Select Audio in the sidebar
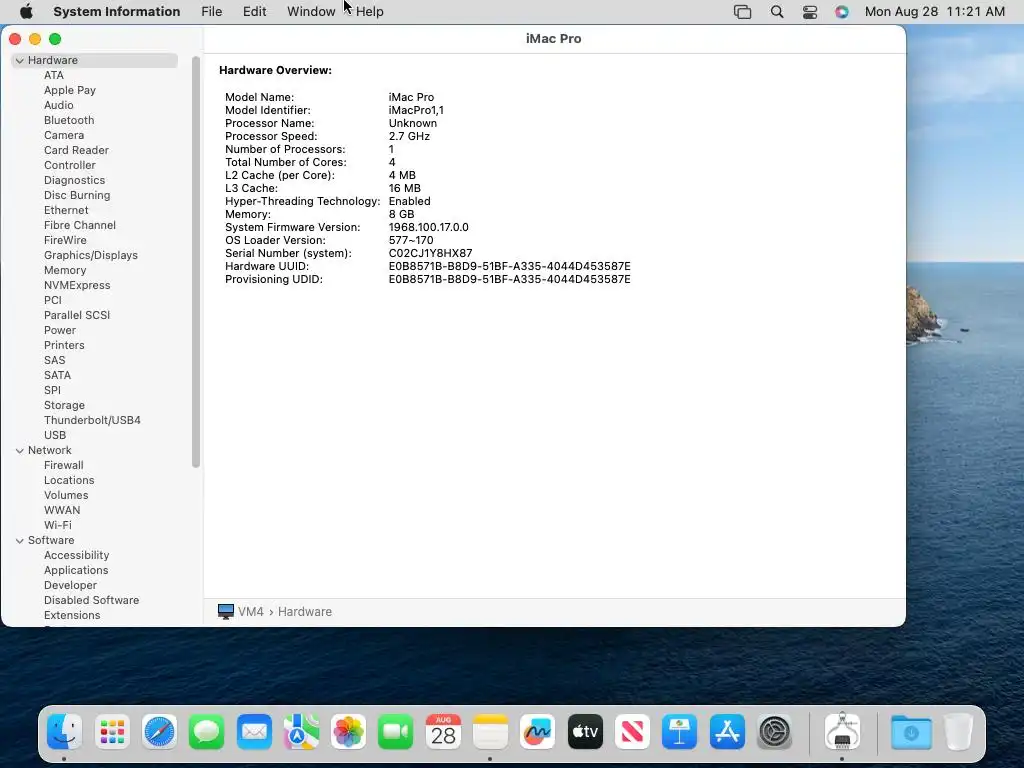The width and height of the screenshot is (1024, 768). (x=59, y=105)
